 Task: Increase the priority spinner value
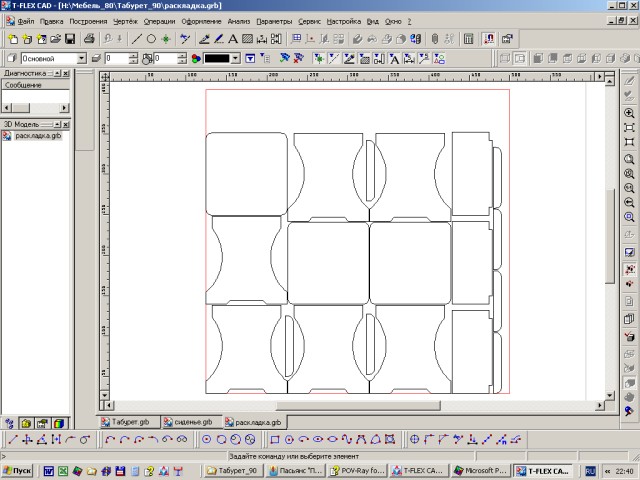pyautogui.click(x=182, y=56)
